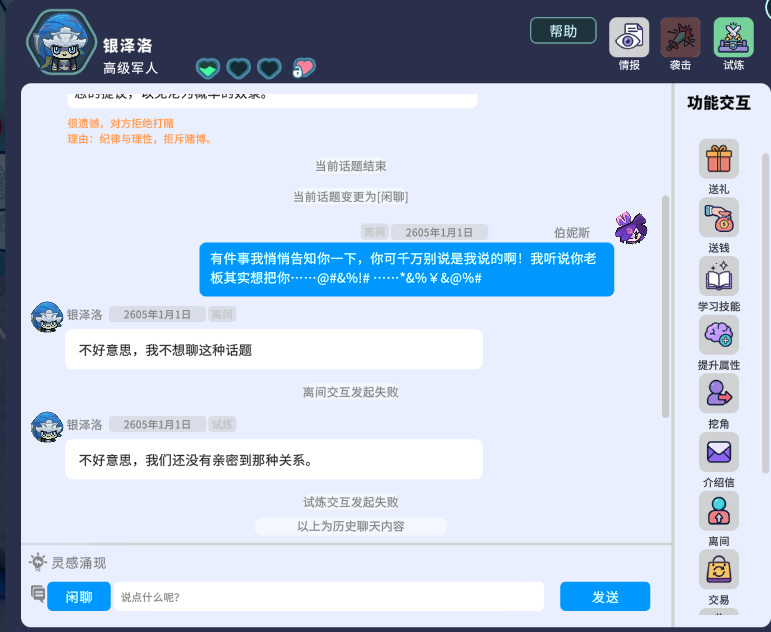This screenshot has width=771, height=632.
Task: Click the 功能交互 panel scrollbar
Action: (765, 313)
